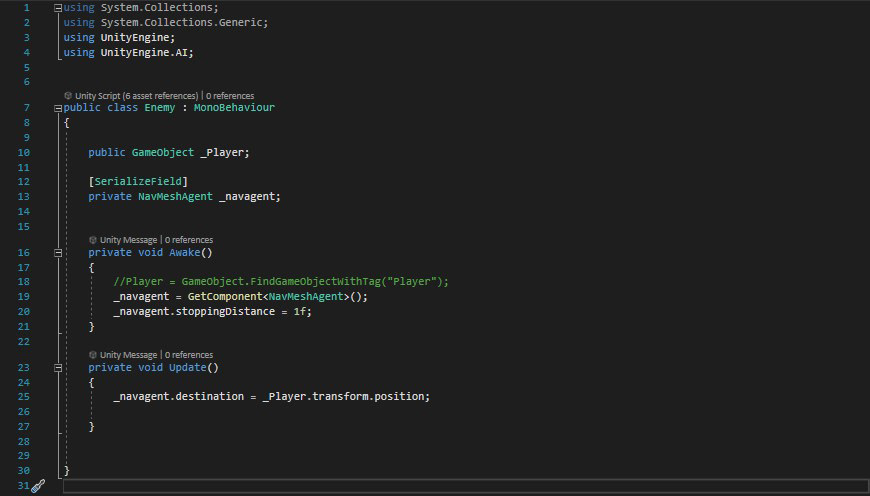Click Unity script icon above Enemy class

[x=68, y=95]
